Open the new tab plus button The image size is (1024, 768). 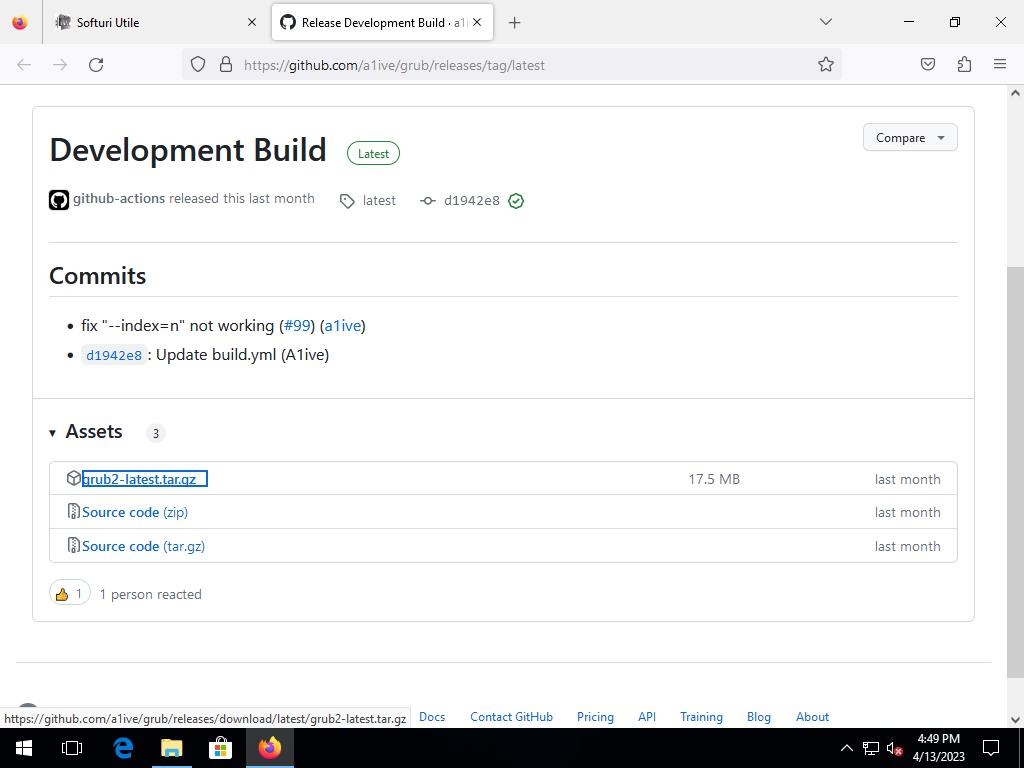click(x=514, y=22)
